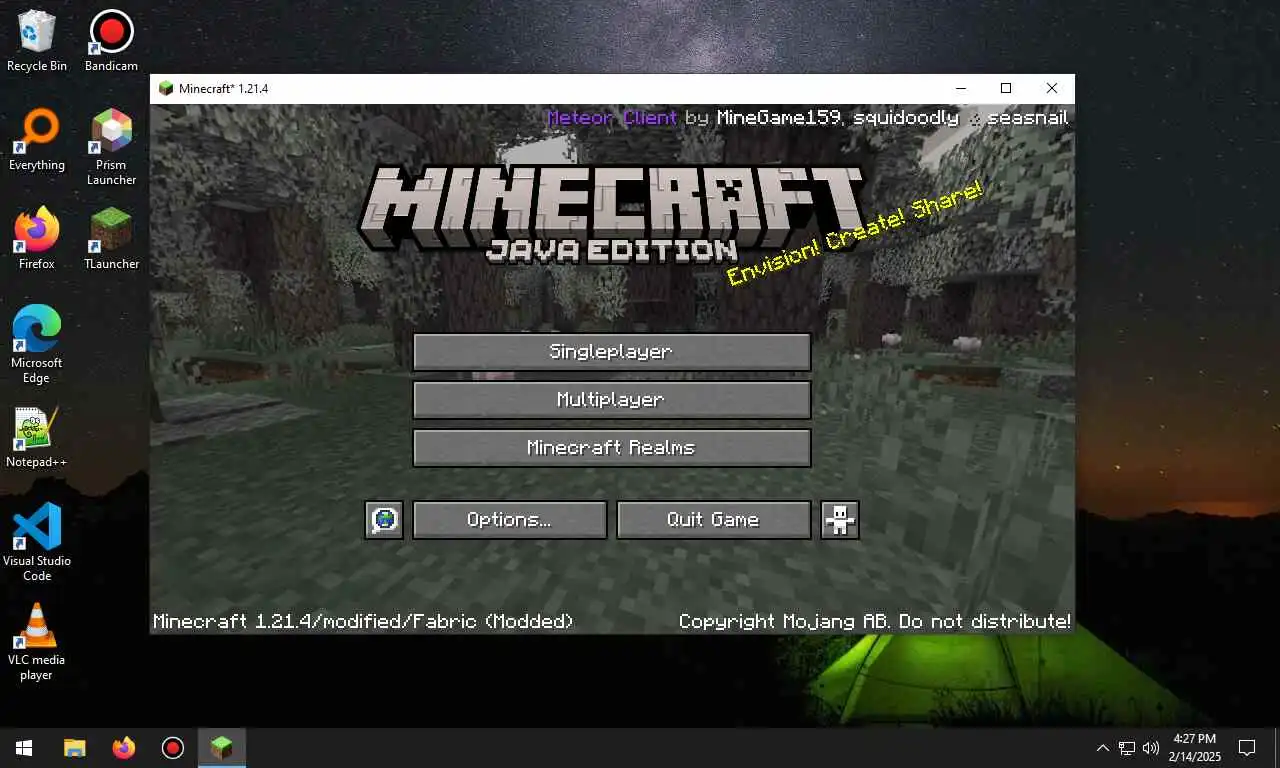The image size is (1280, 768).
Task: Select the Firefox desktop shortcut
Action: 37,240
